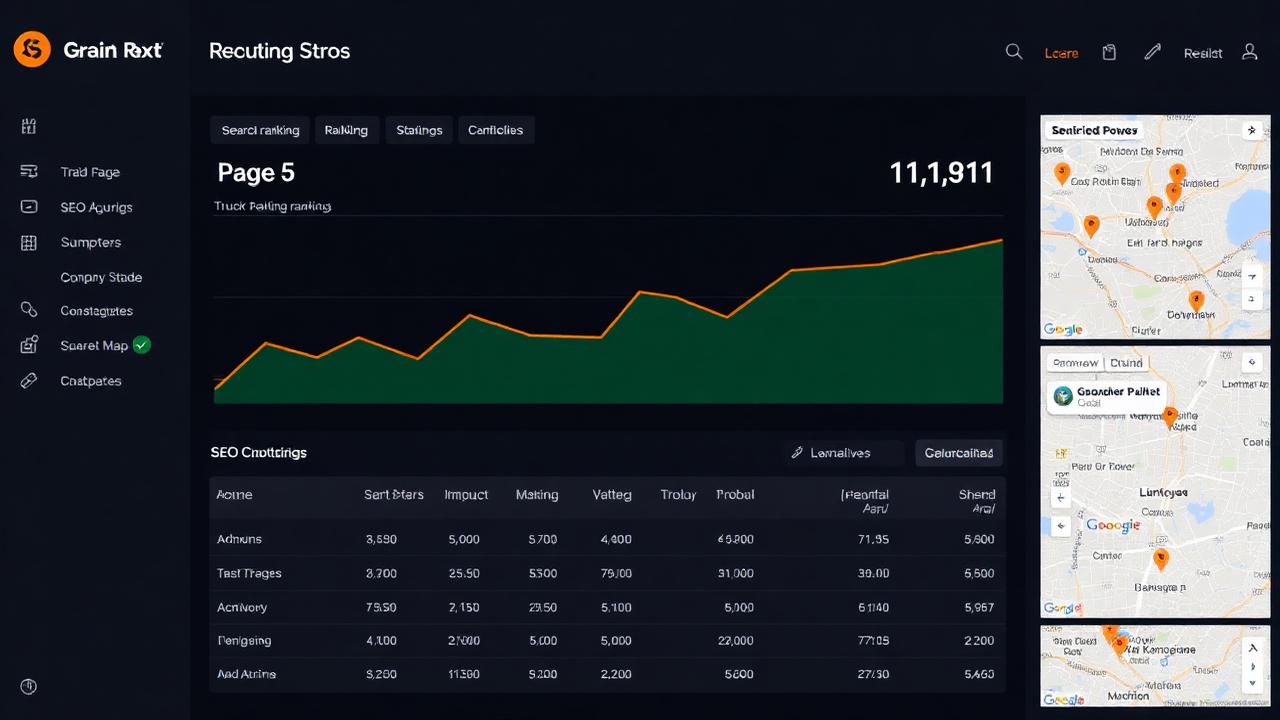
Task: Click the lower orange pin on middle map
Action: pos(1160,559)
